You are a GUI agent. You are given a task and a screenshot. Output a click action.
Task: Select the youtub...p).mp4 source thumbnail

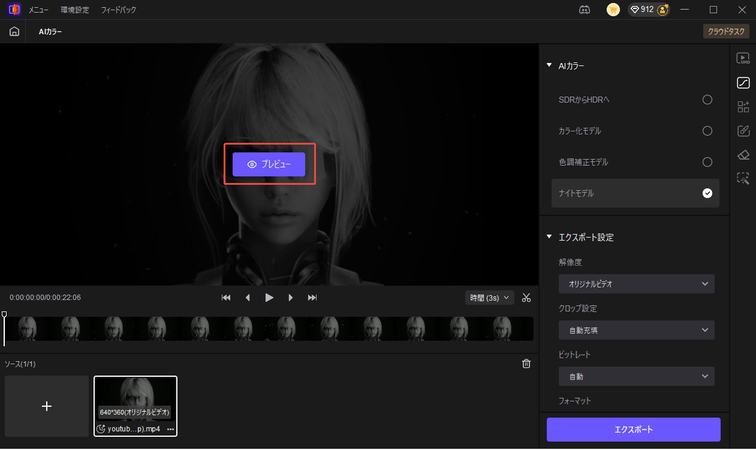coord(135,406)
